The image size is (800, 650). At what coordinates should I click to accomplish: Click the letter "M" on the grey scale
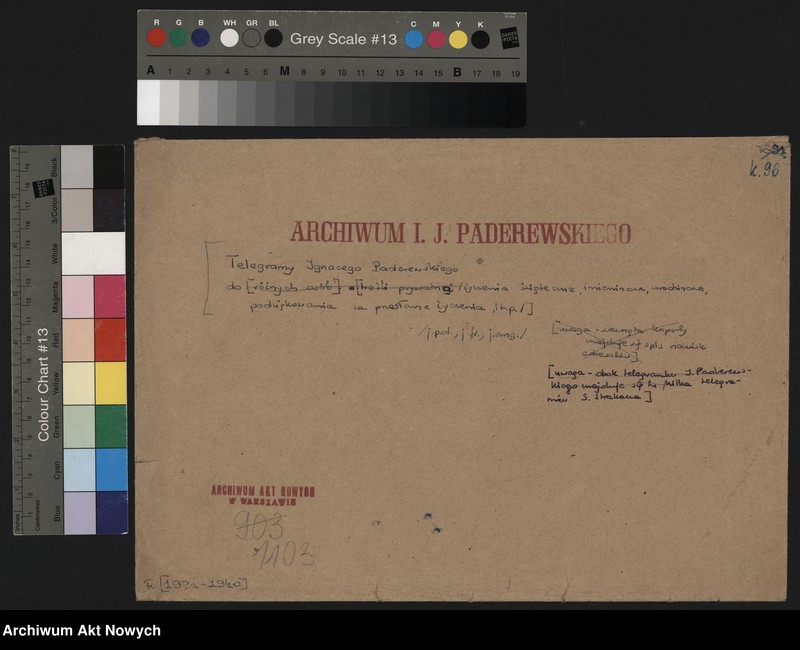click(284, 71)
